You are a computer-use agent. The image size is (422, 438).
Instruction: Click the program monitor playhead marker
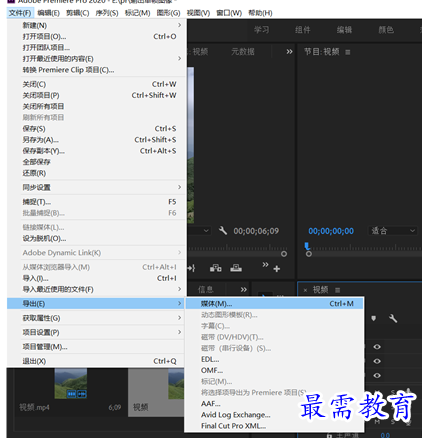pos(307,246)
